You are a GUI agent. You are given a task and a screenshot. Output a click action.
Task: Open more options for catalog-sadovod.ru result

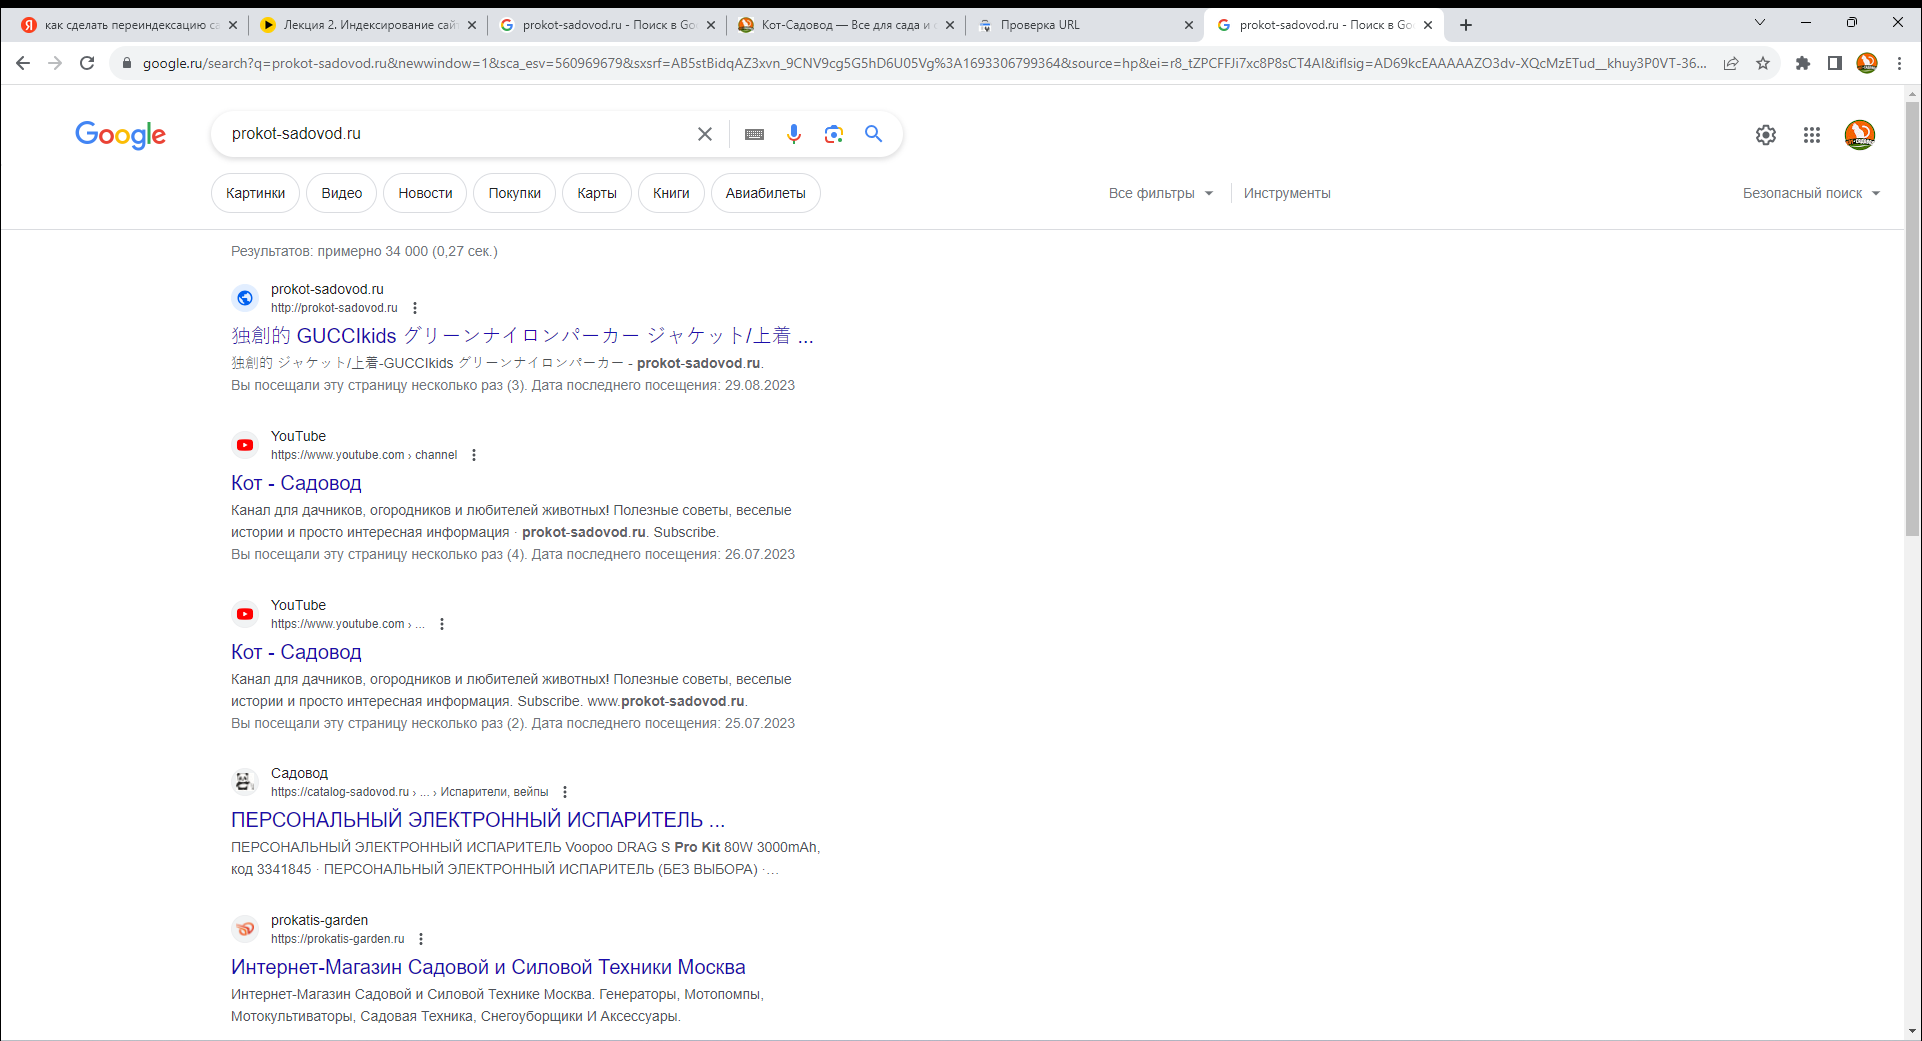pyautogui.click(x=565, y=792)
